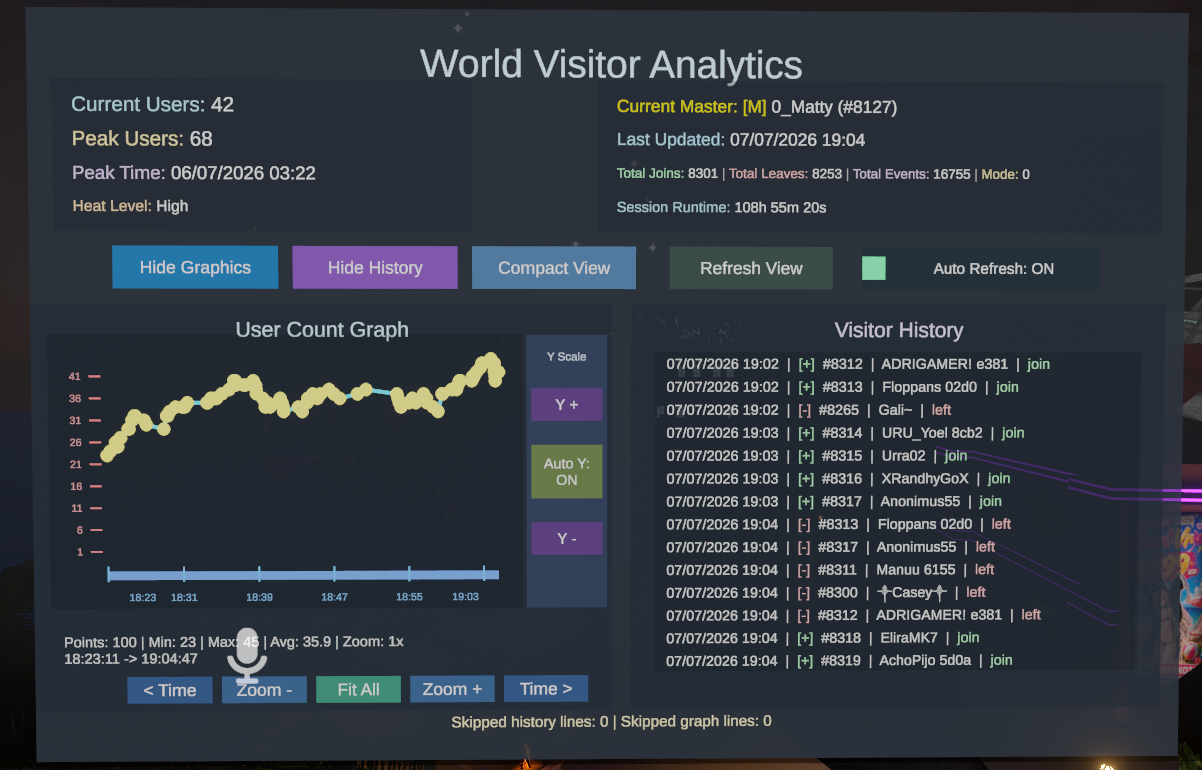Viewport: 1202px width, 770px height.
Task: Click the Hide History button
Action: point(375,267)
